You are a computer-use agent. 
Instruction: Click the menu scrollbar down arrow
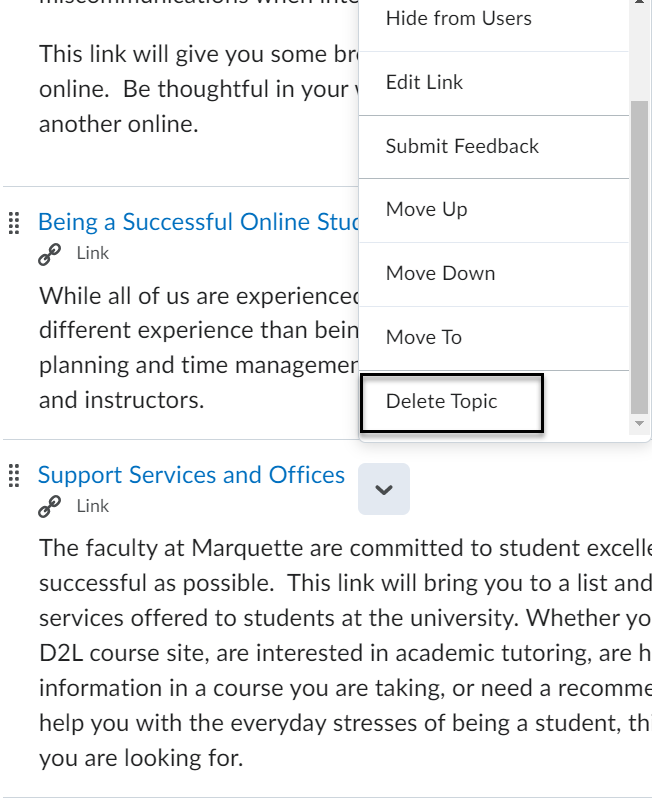point(640,424)
